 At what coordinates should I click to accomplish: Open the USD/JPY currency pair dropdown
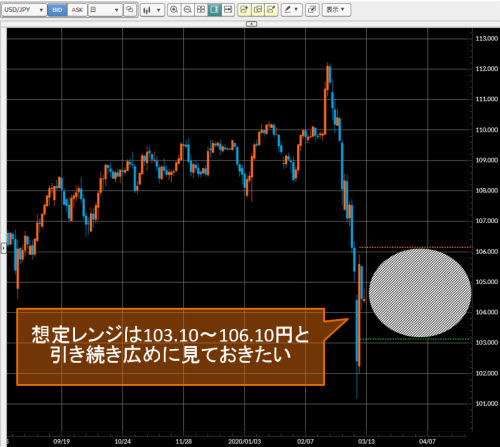pyautogui.click(x=24, y=10)
